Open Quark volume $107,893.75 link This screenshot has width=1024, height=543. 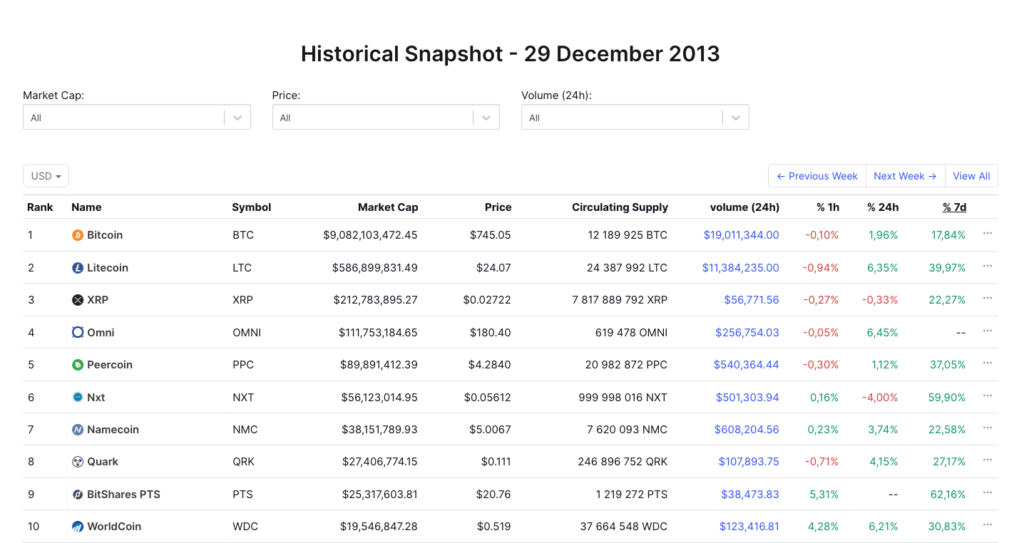749,462
